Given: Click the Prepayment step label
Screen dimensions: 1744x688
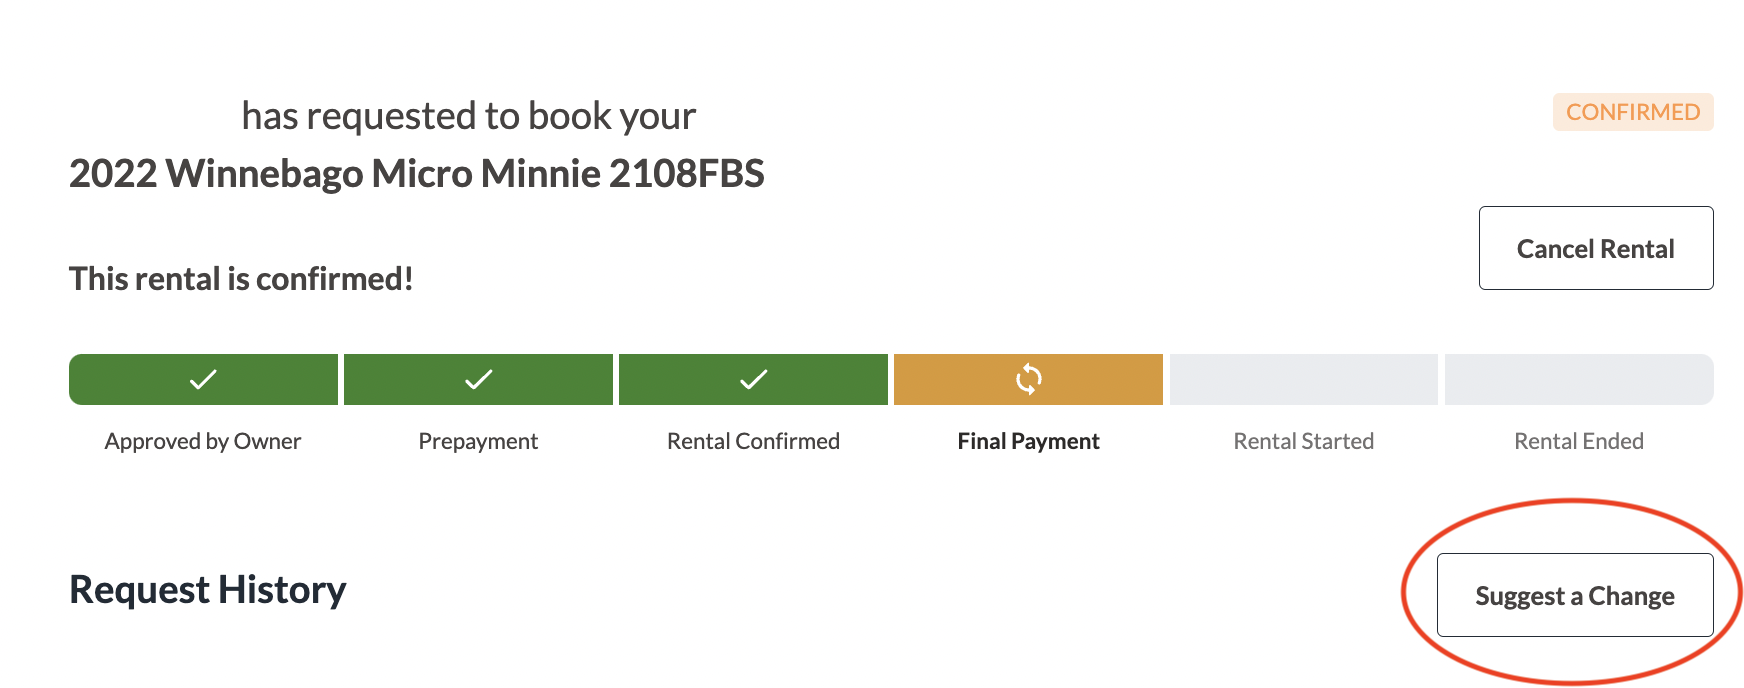Looking at the screenshot, I should pyautogui.click(x=478, y=441).
